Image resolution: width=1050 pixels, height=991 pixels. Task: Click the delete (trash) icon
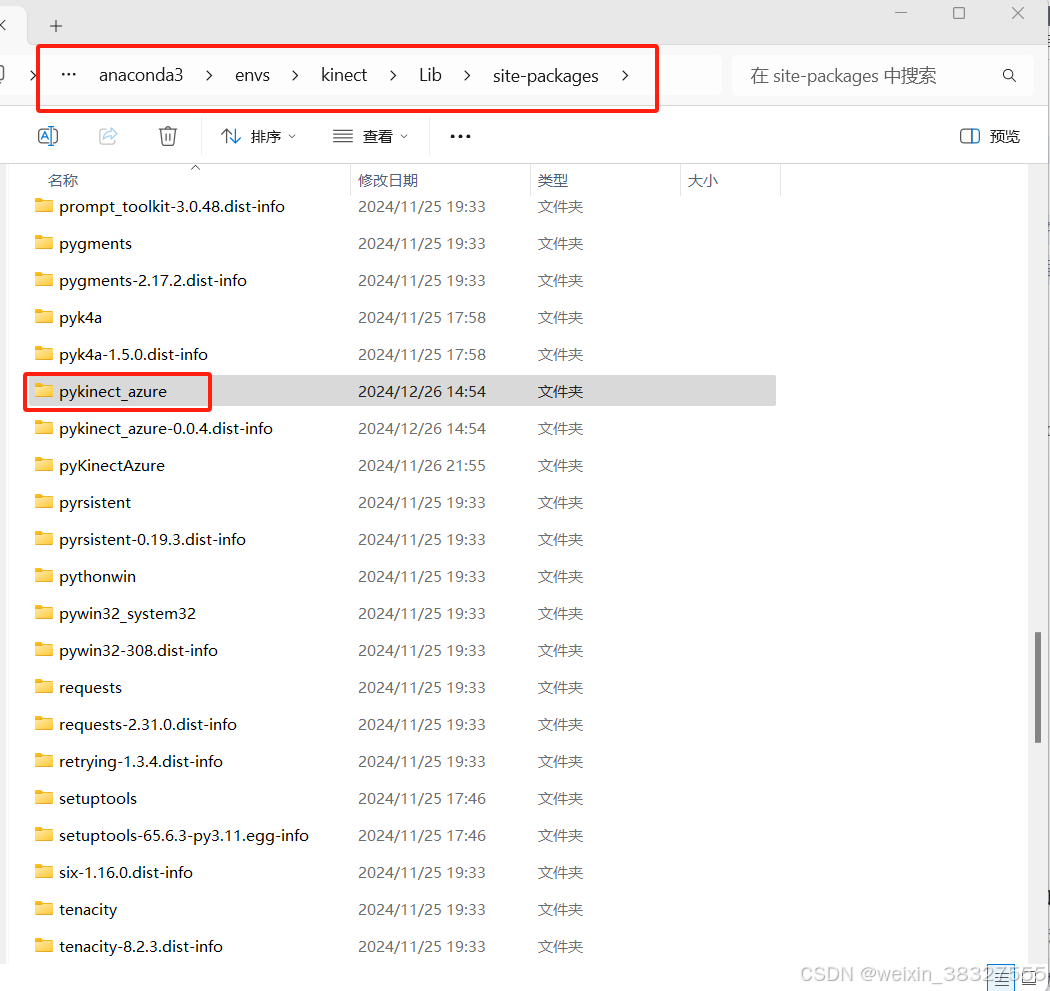tap(167, 135)
